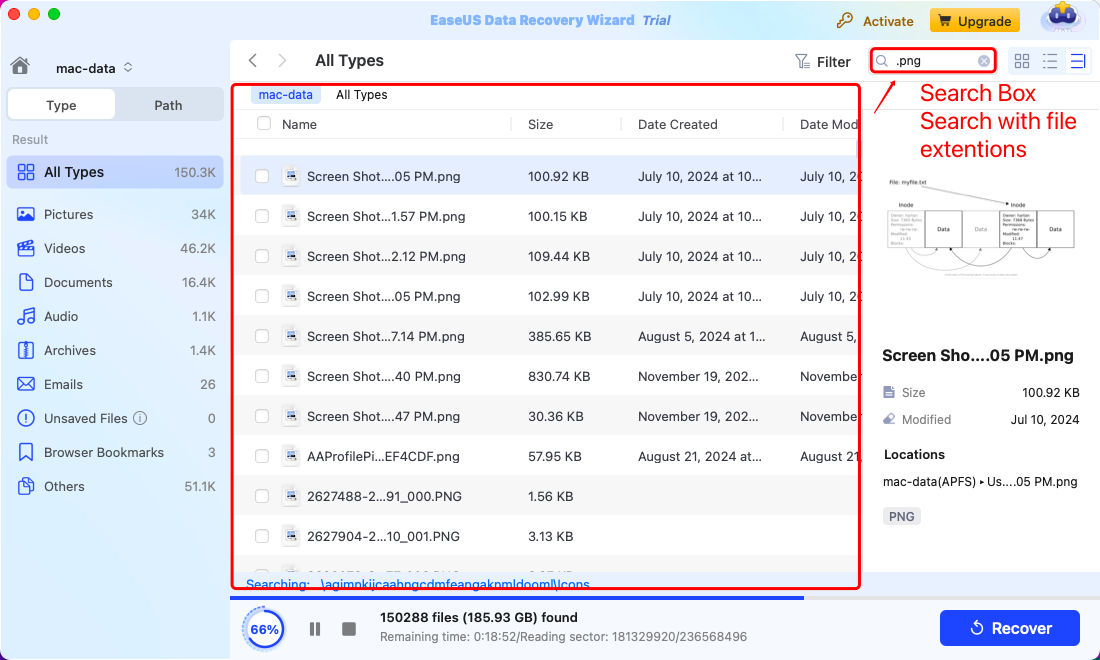
Task: Open the preview thumbnail image
Action: (x=980, y=228)
